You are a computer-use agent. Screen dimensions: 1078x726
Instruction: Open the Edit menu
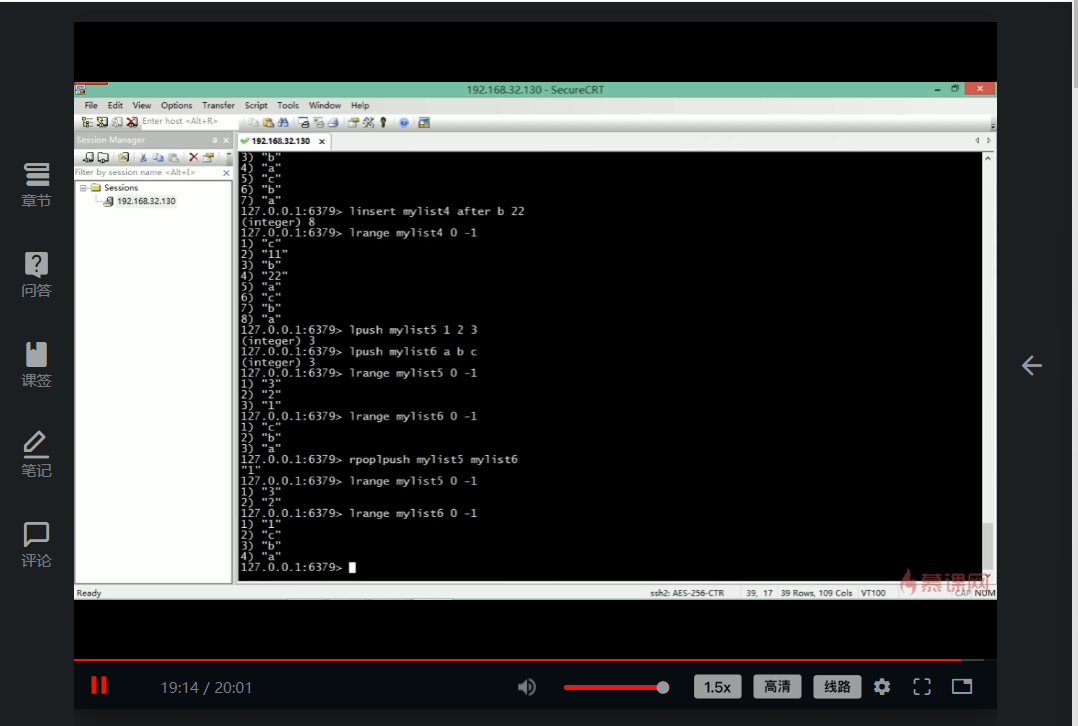[x=115, y=105]
